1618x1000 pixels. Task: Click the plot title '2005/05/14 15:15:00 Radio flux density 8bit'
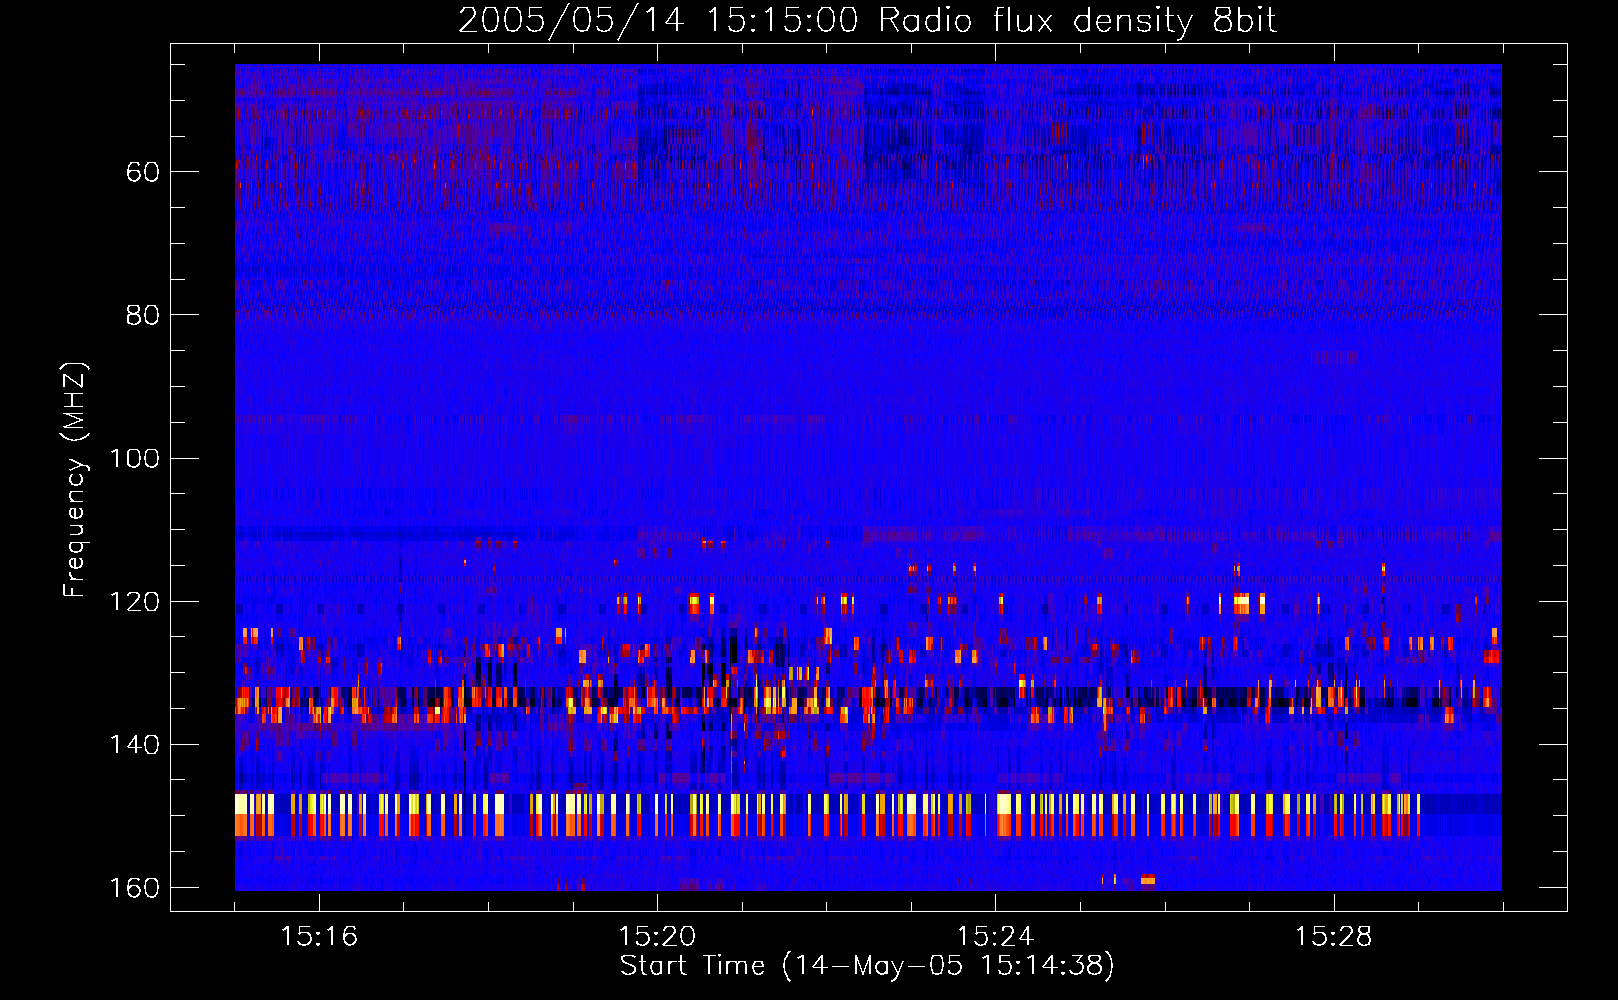(x=867, y=21)
